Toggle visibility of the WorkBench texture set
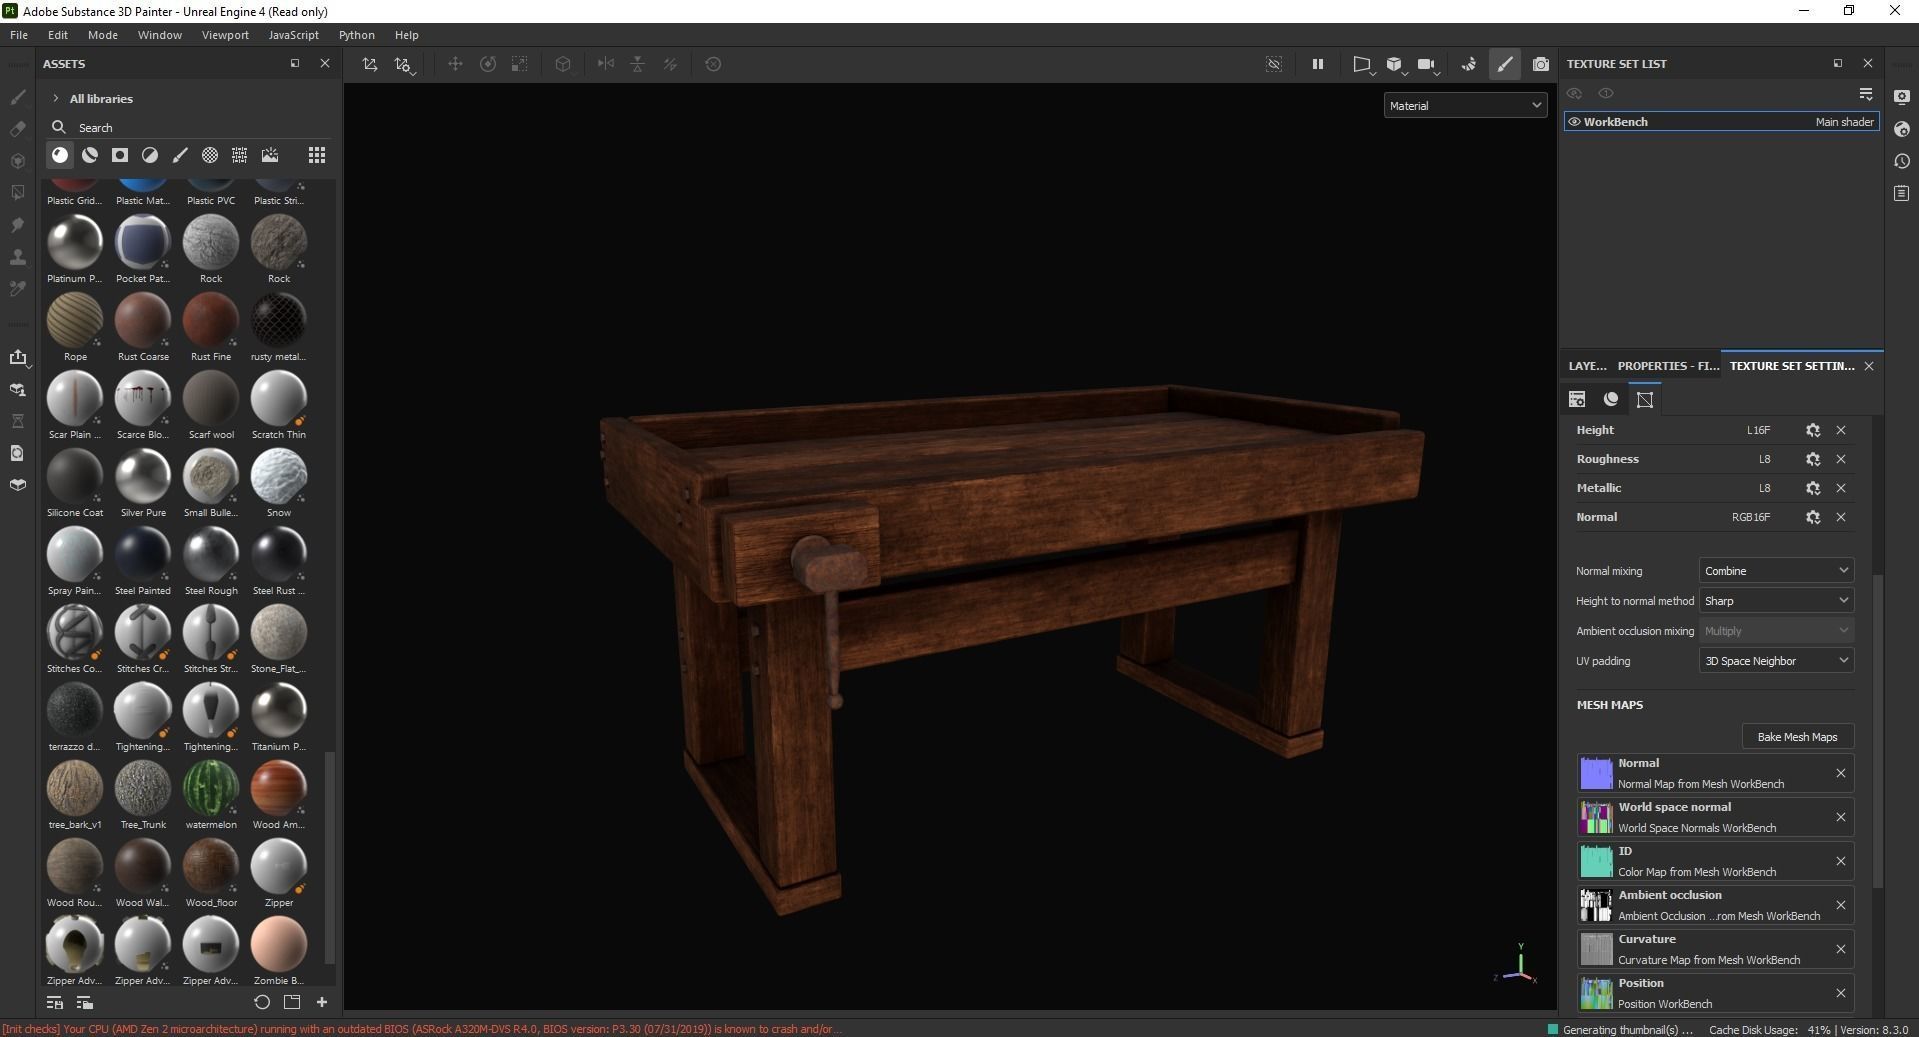The height and width of the screenshot is (1037, 1919). [1574, 121]
